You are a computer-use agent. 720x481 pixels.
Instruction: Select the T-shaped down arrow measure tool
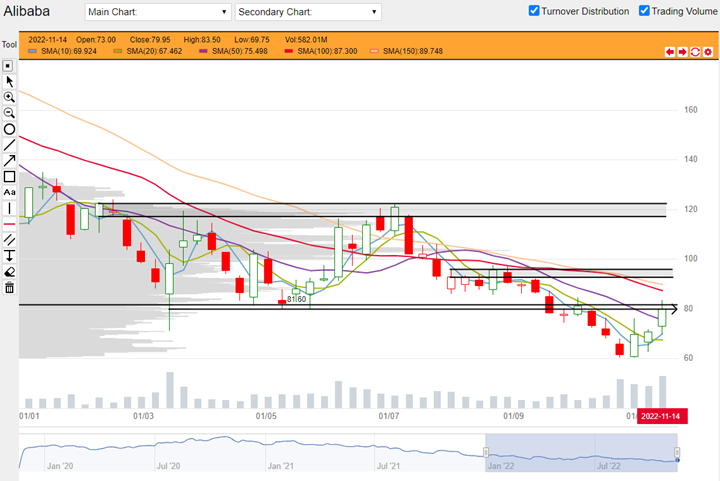point(9,256)
